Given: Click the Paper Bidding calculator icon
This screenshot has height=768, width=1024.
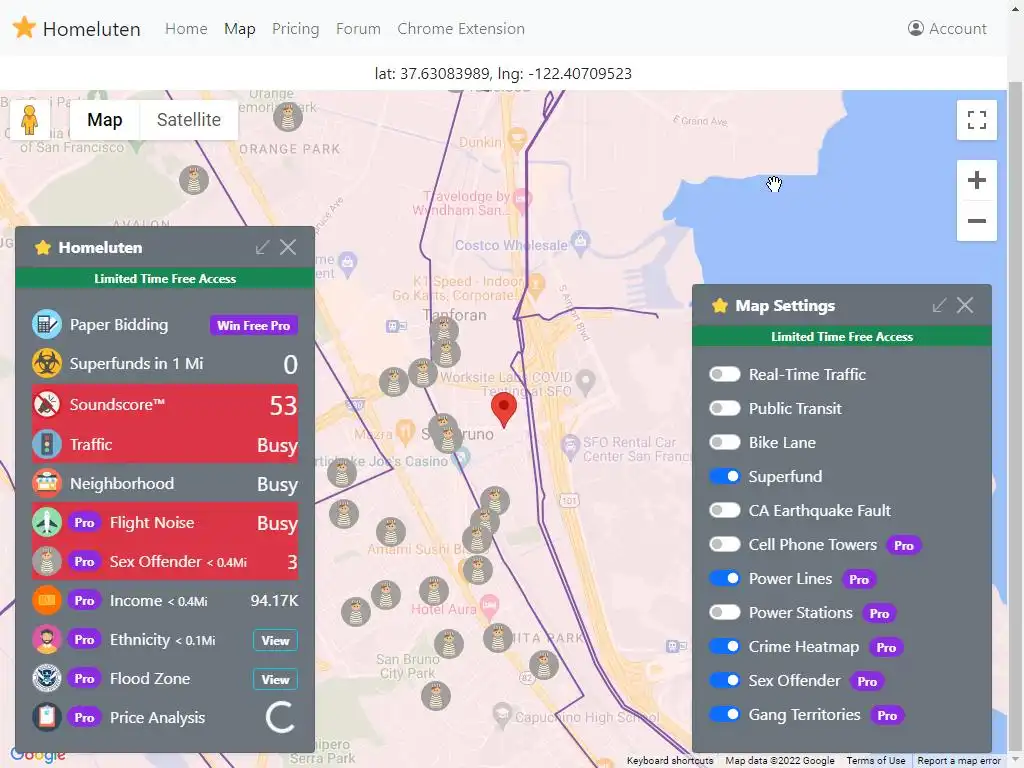Looking at the screenshot, I should (x=47, y=325).
